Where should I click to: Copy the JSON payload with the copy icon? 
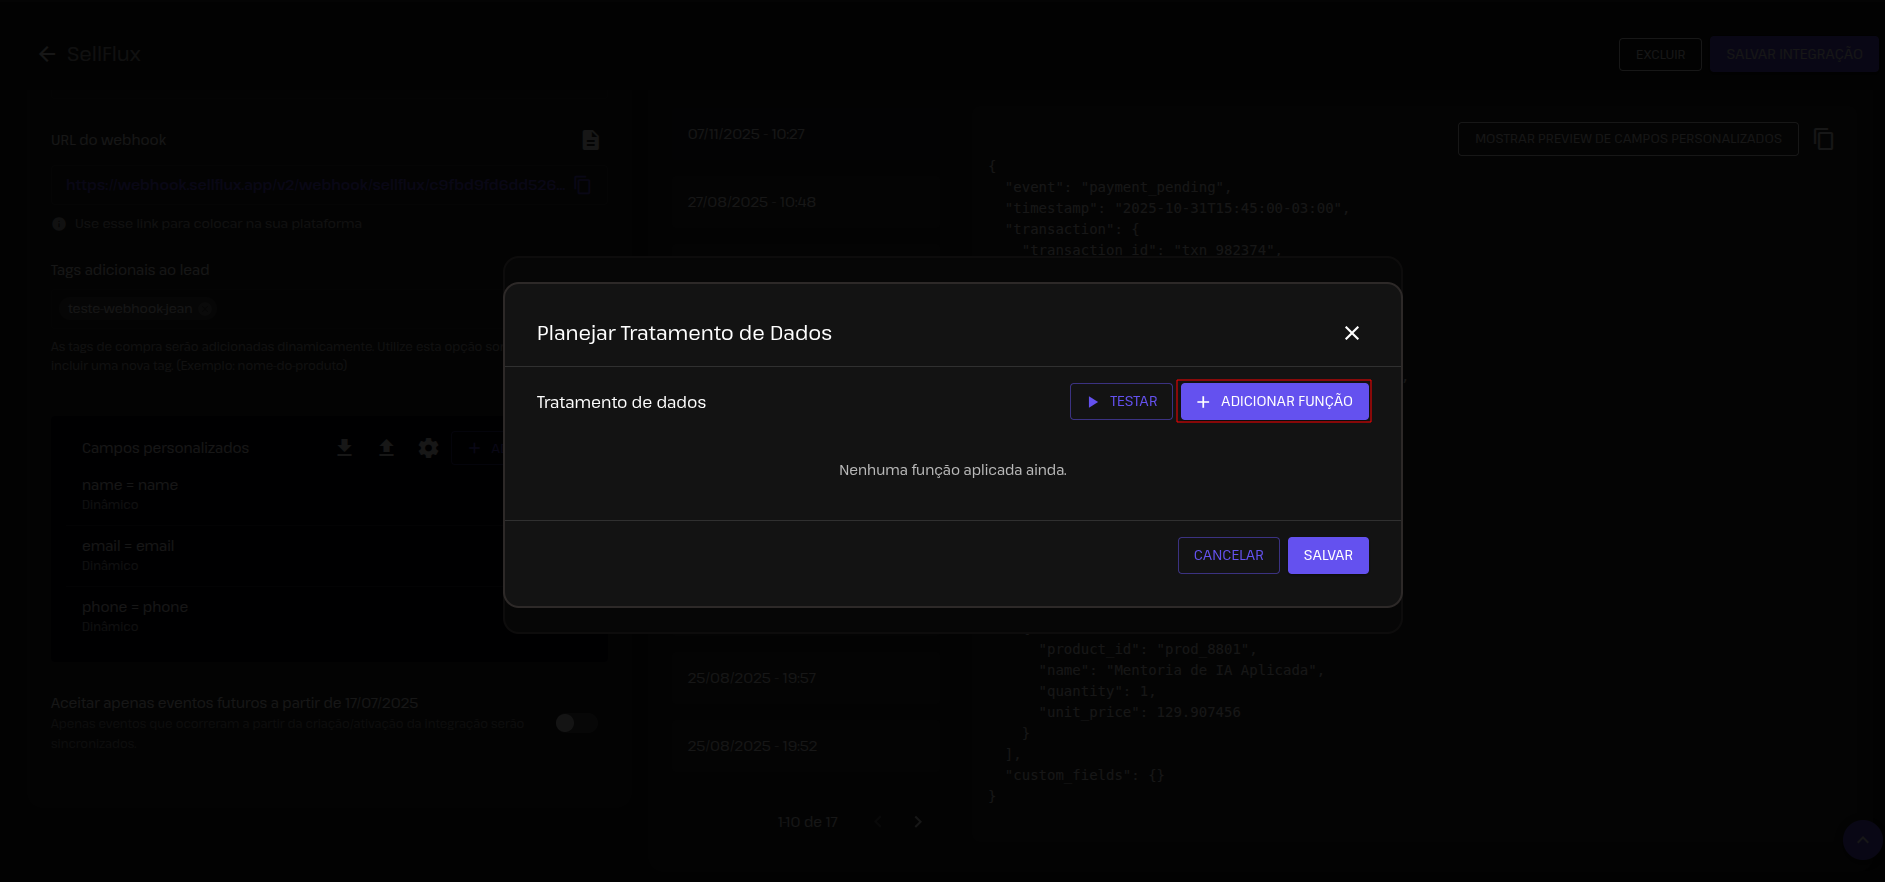coord(1823,139)
